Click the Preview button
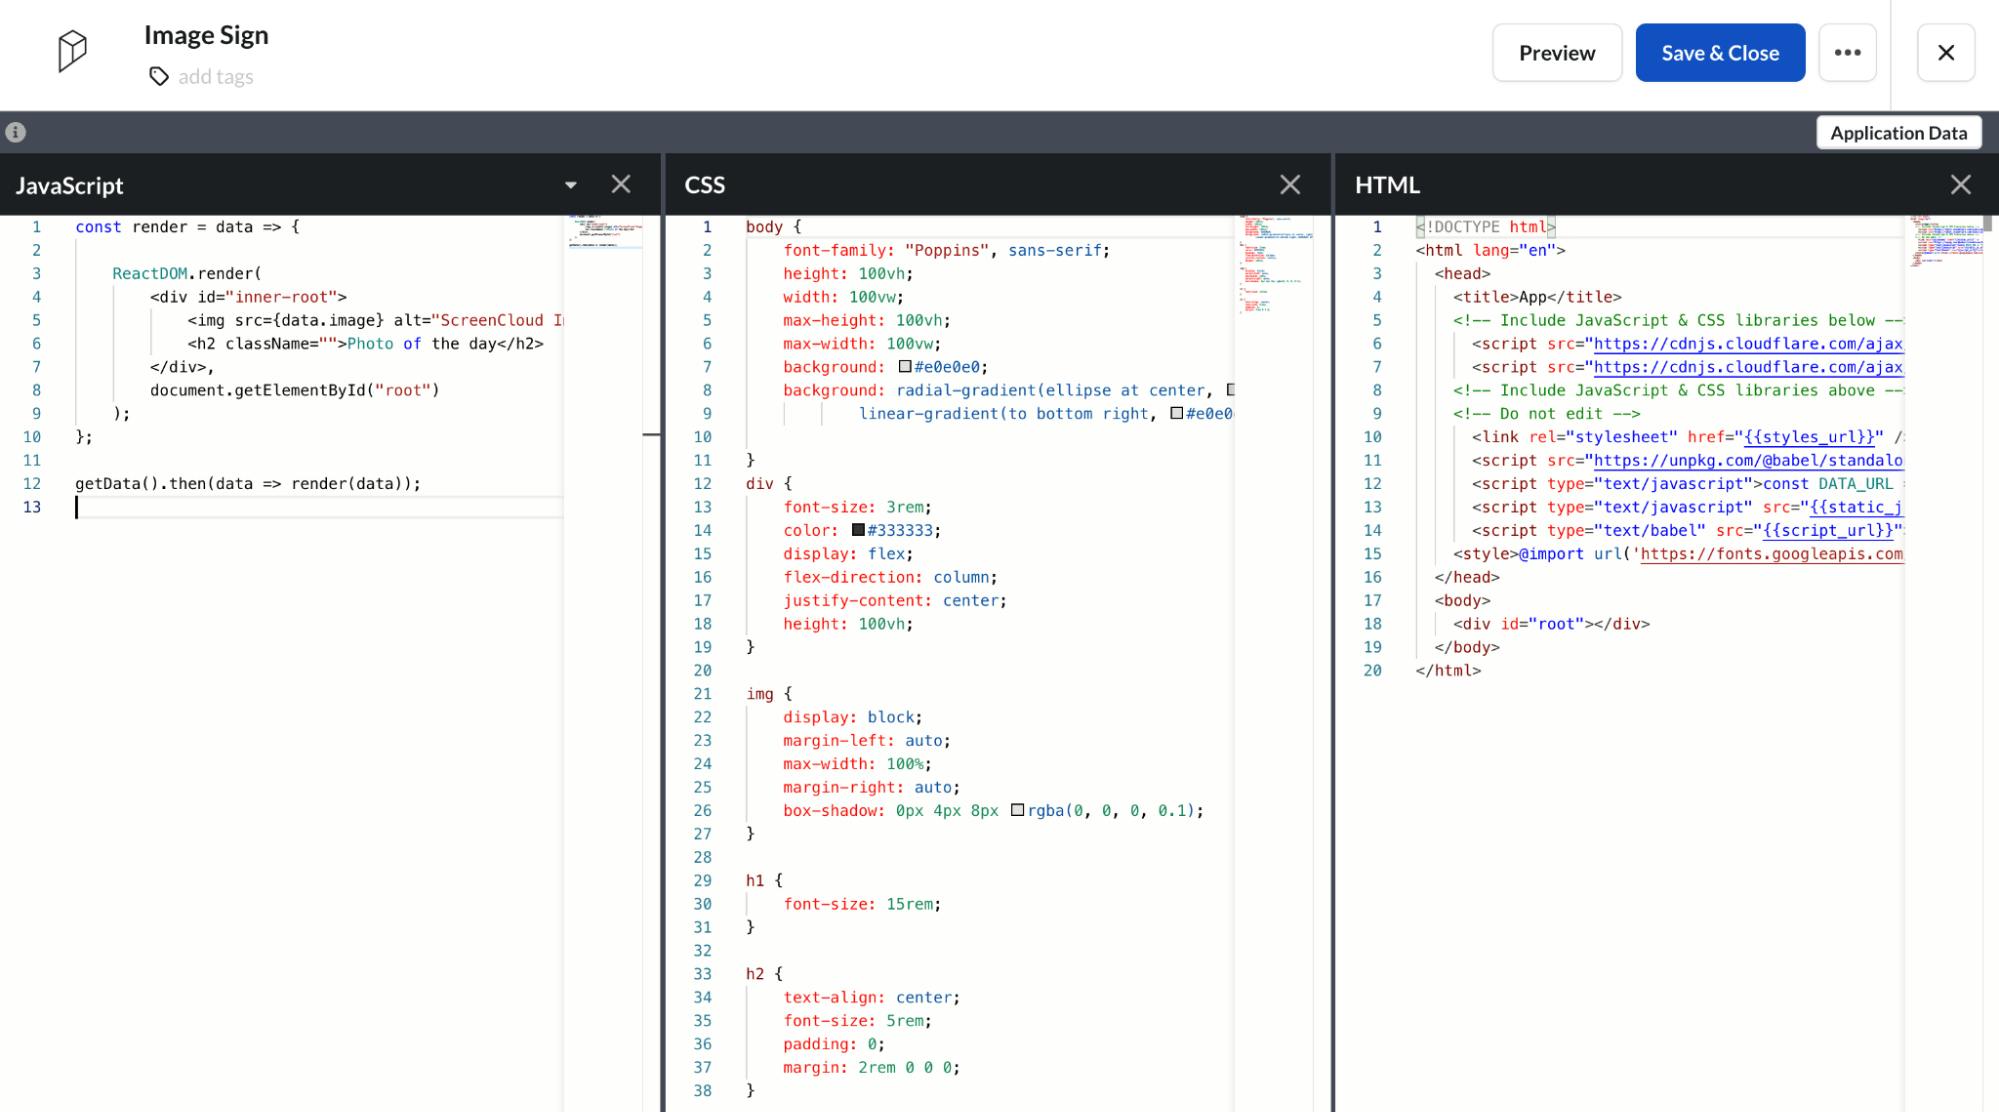This screenshot has height=1112, width=1999. (x=1557, y=53)
